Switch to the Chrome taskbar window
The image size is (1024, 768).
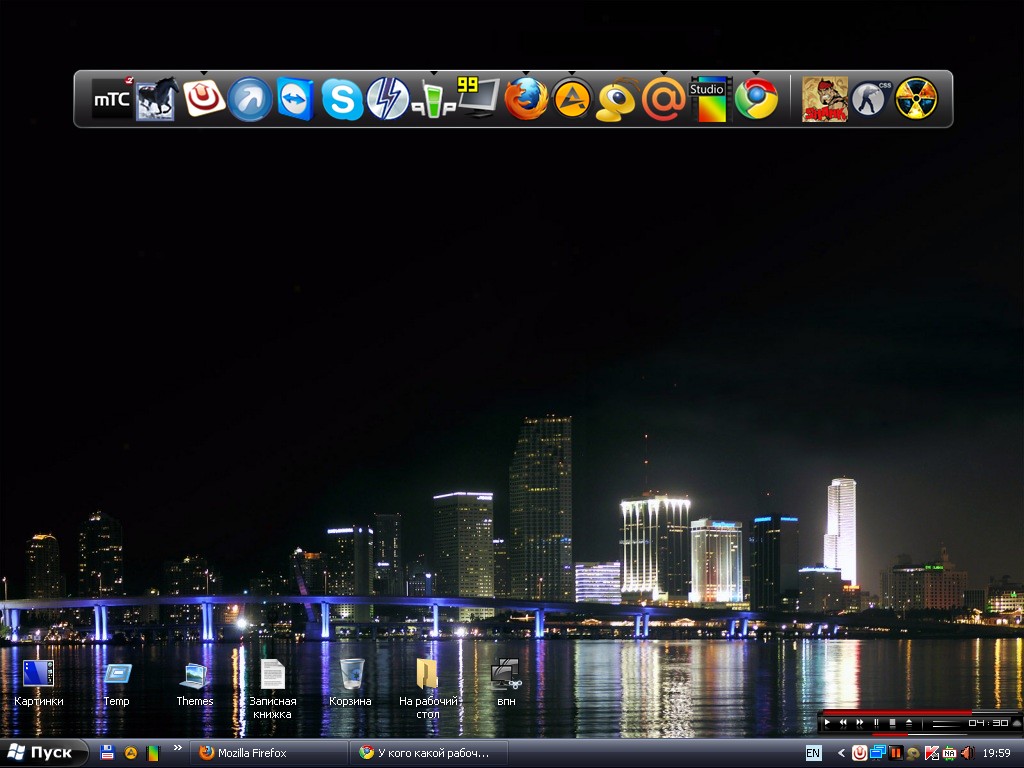[429, 753]
